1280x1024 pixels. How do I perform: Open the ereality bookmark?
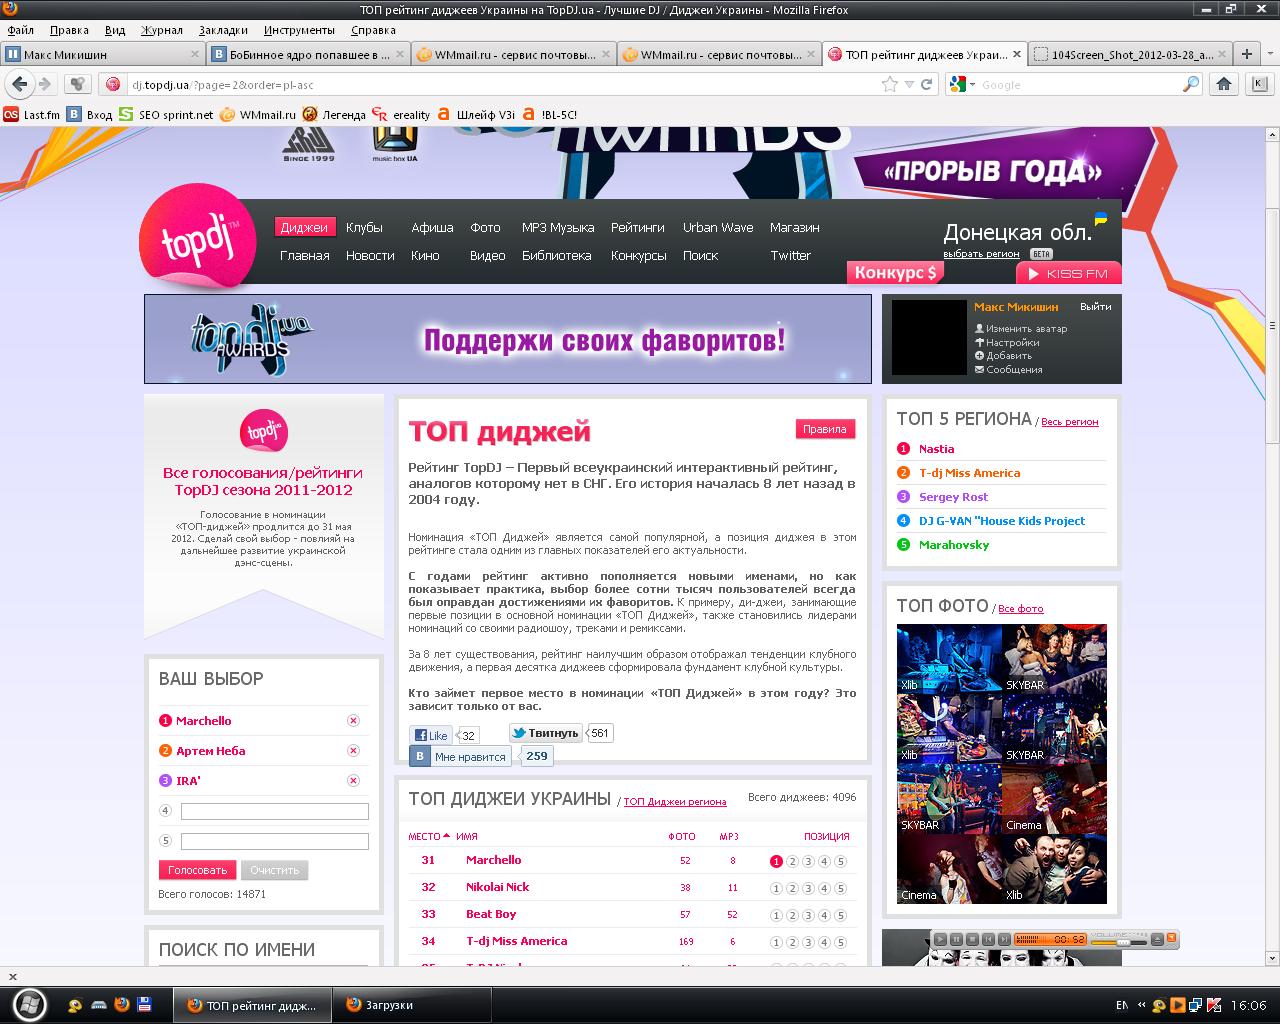coord(401,115)
